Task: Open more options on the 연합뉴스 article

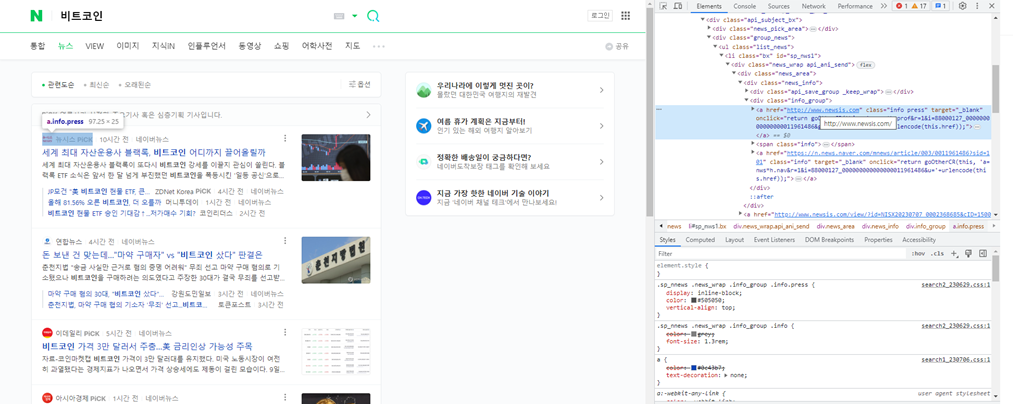Action: click(285, 242)
